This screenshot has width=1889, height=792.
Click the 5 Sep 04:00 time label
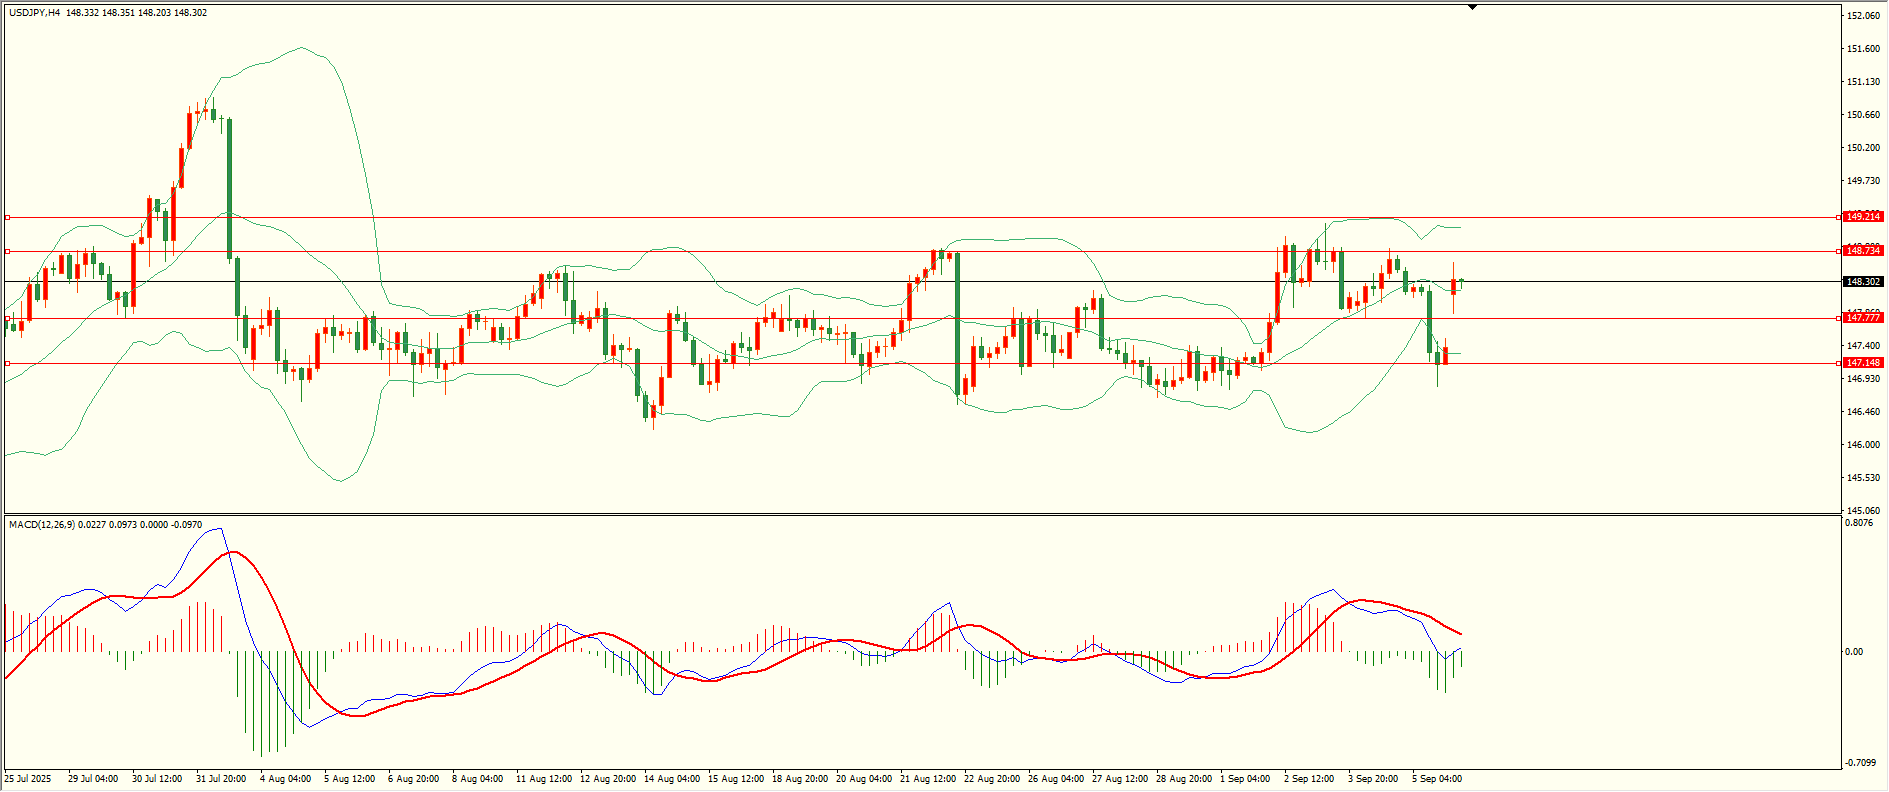[x=1437, y=779]
